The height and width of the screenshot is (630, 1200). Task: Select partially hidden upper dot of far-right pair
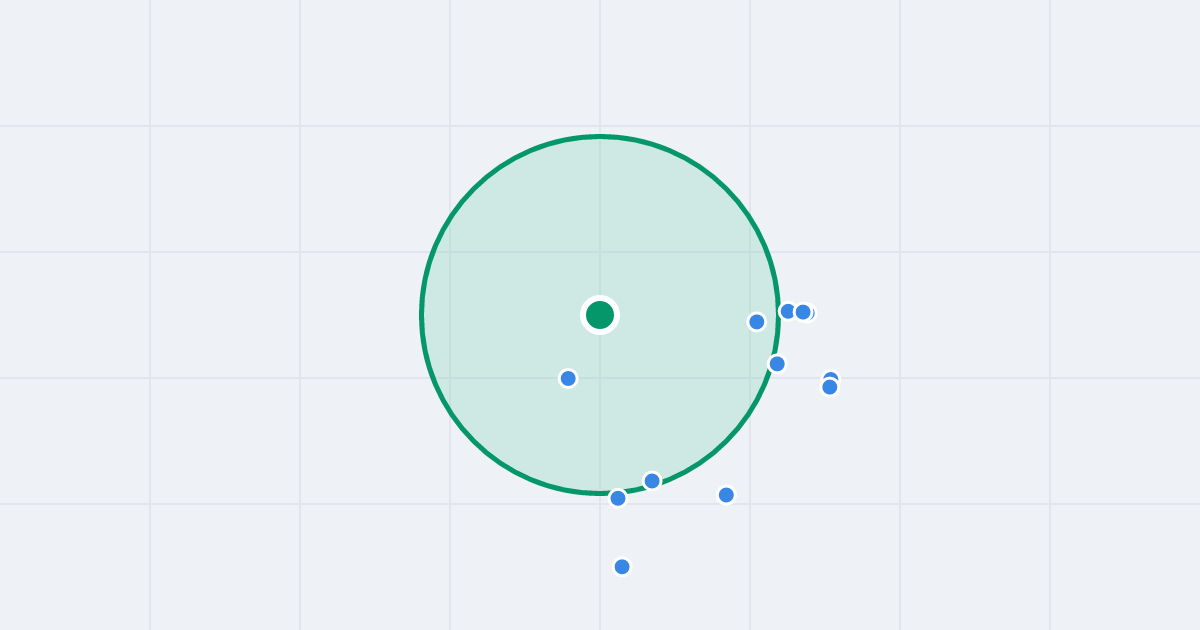click(x=830, y=375)
